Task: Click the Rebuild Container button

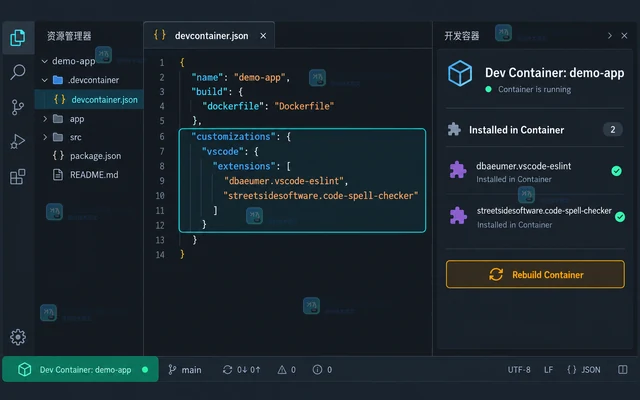Action: 535,274
